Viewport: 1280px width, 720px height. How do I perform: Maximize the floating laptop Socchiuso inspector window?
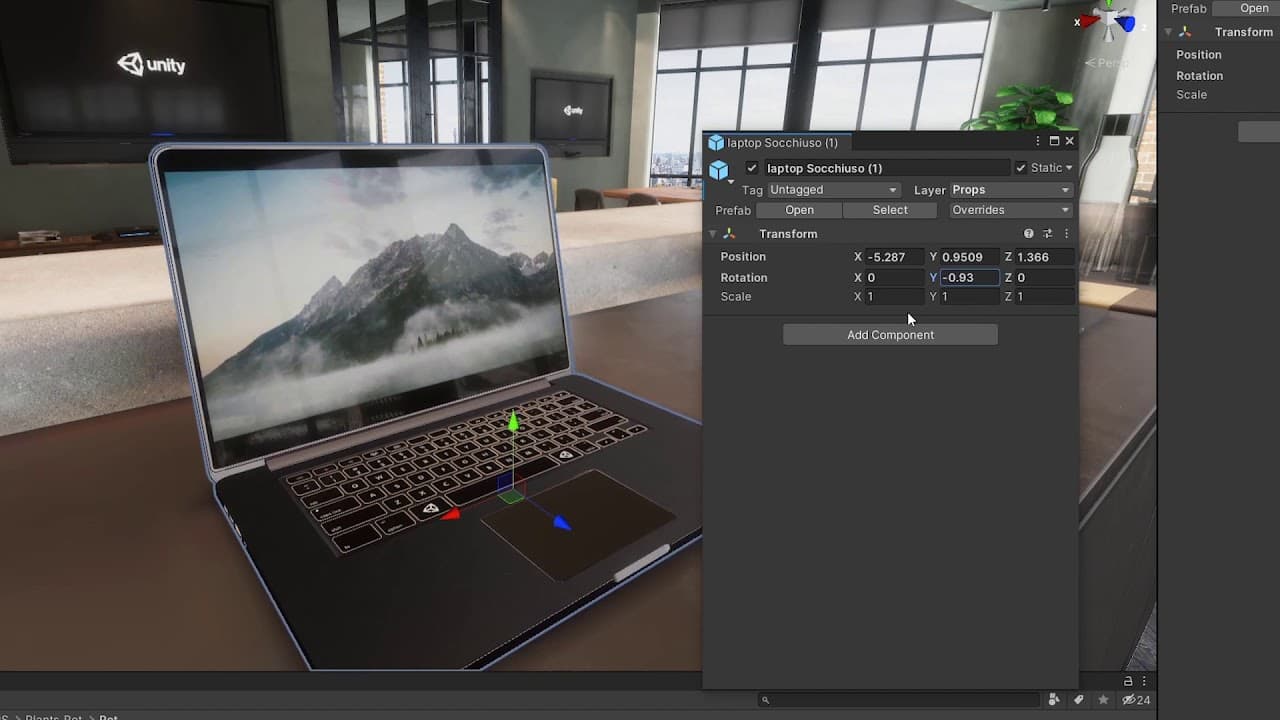pyautogui.click(x=1054, y=142)
